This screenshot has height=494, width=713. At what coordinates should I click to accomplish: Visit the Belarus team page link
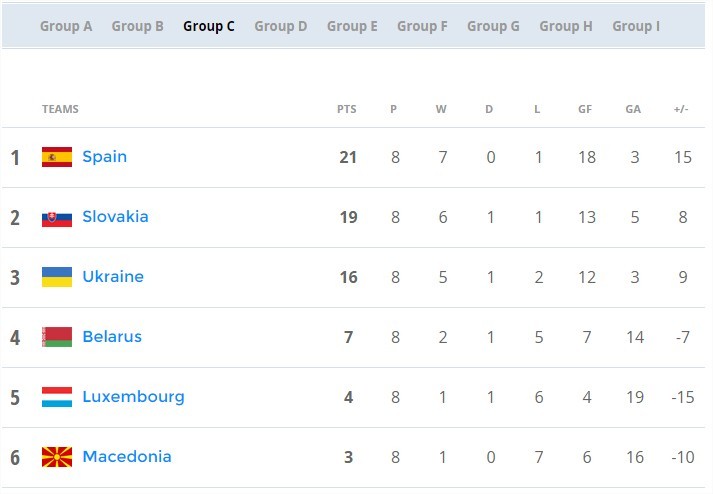click(112, 337)
